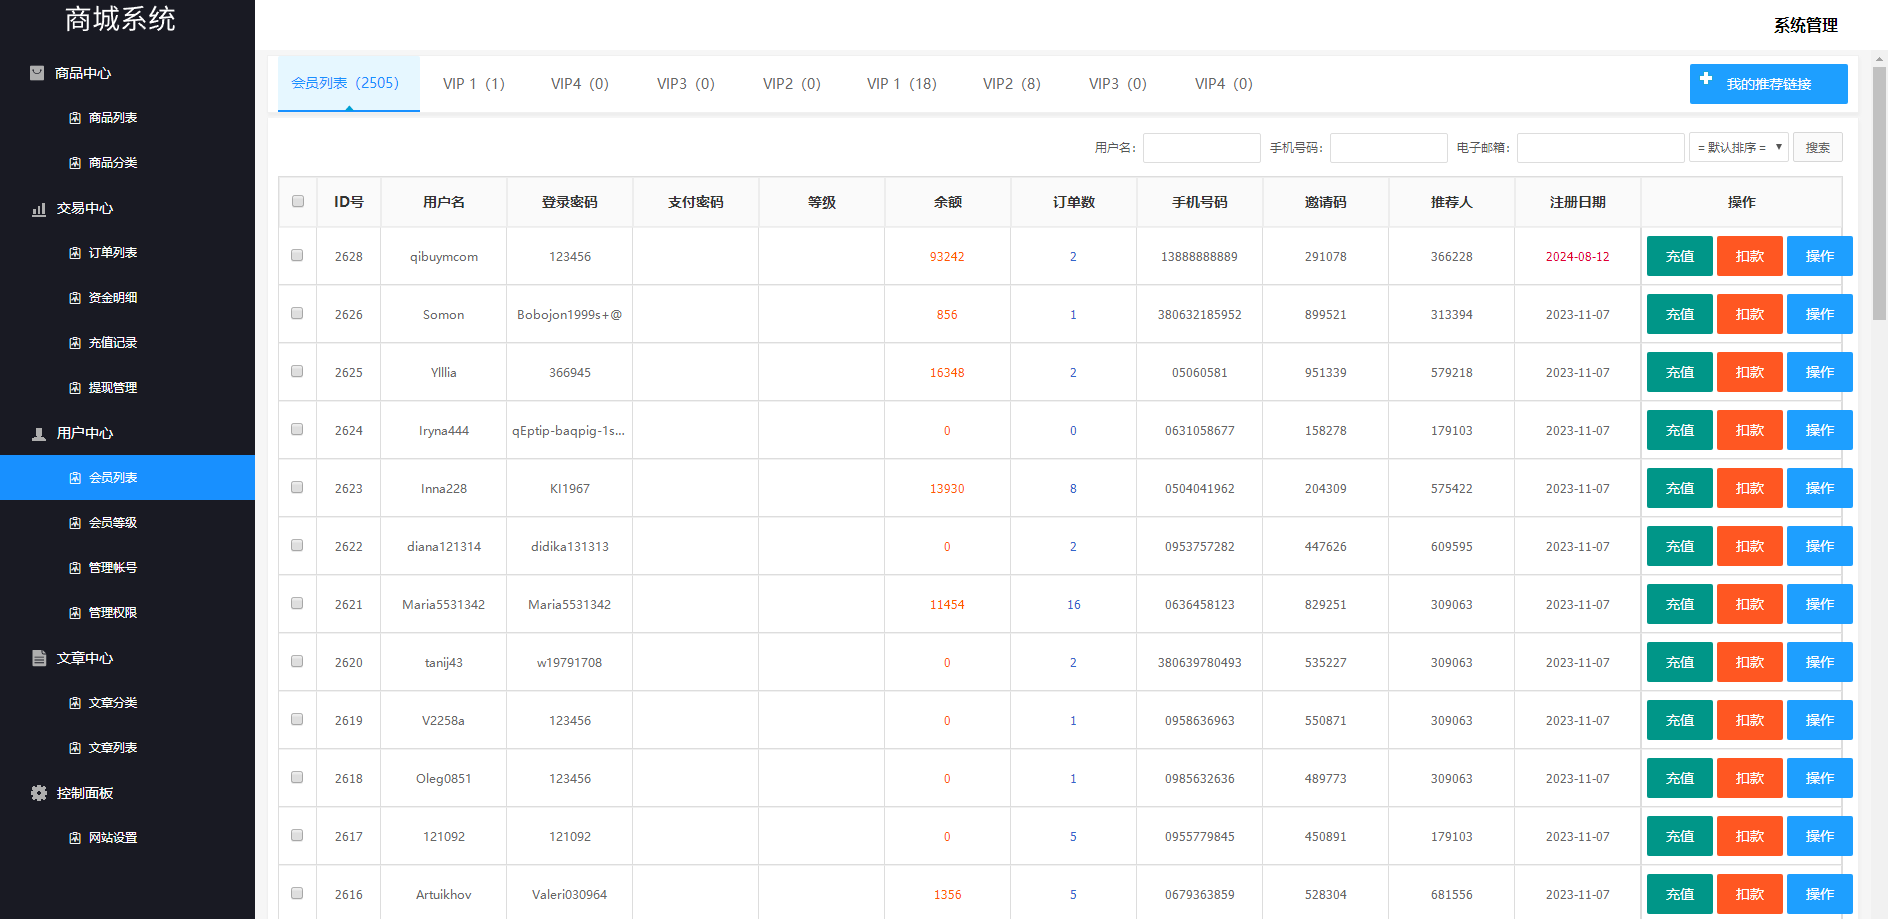Image resolution: width=1888 pixels, height=919 pixels.
Task: Click the icon next to 订单列表
Action: [x=75, y=253]
